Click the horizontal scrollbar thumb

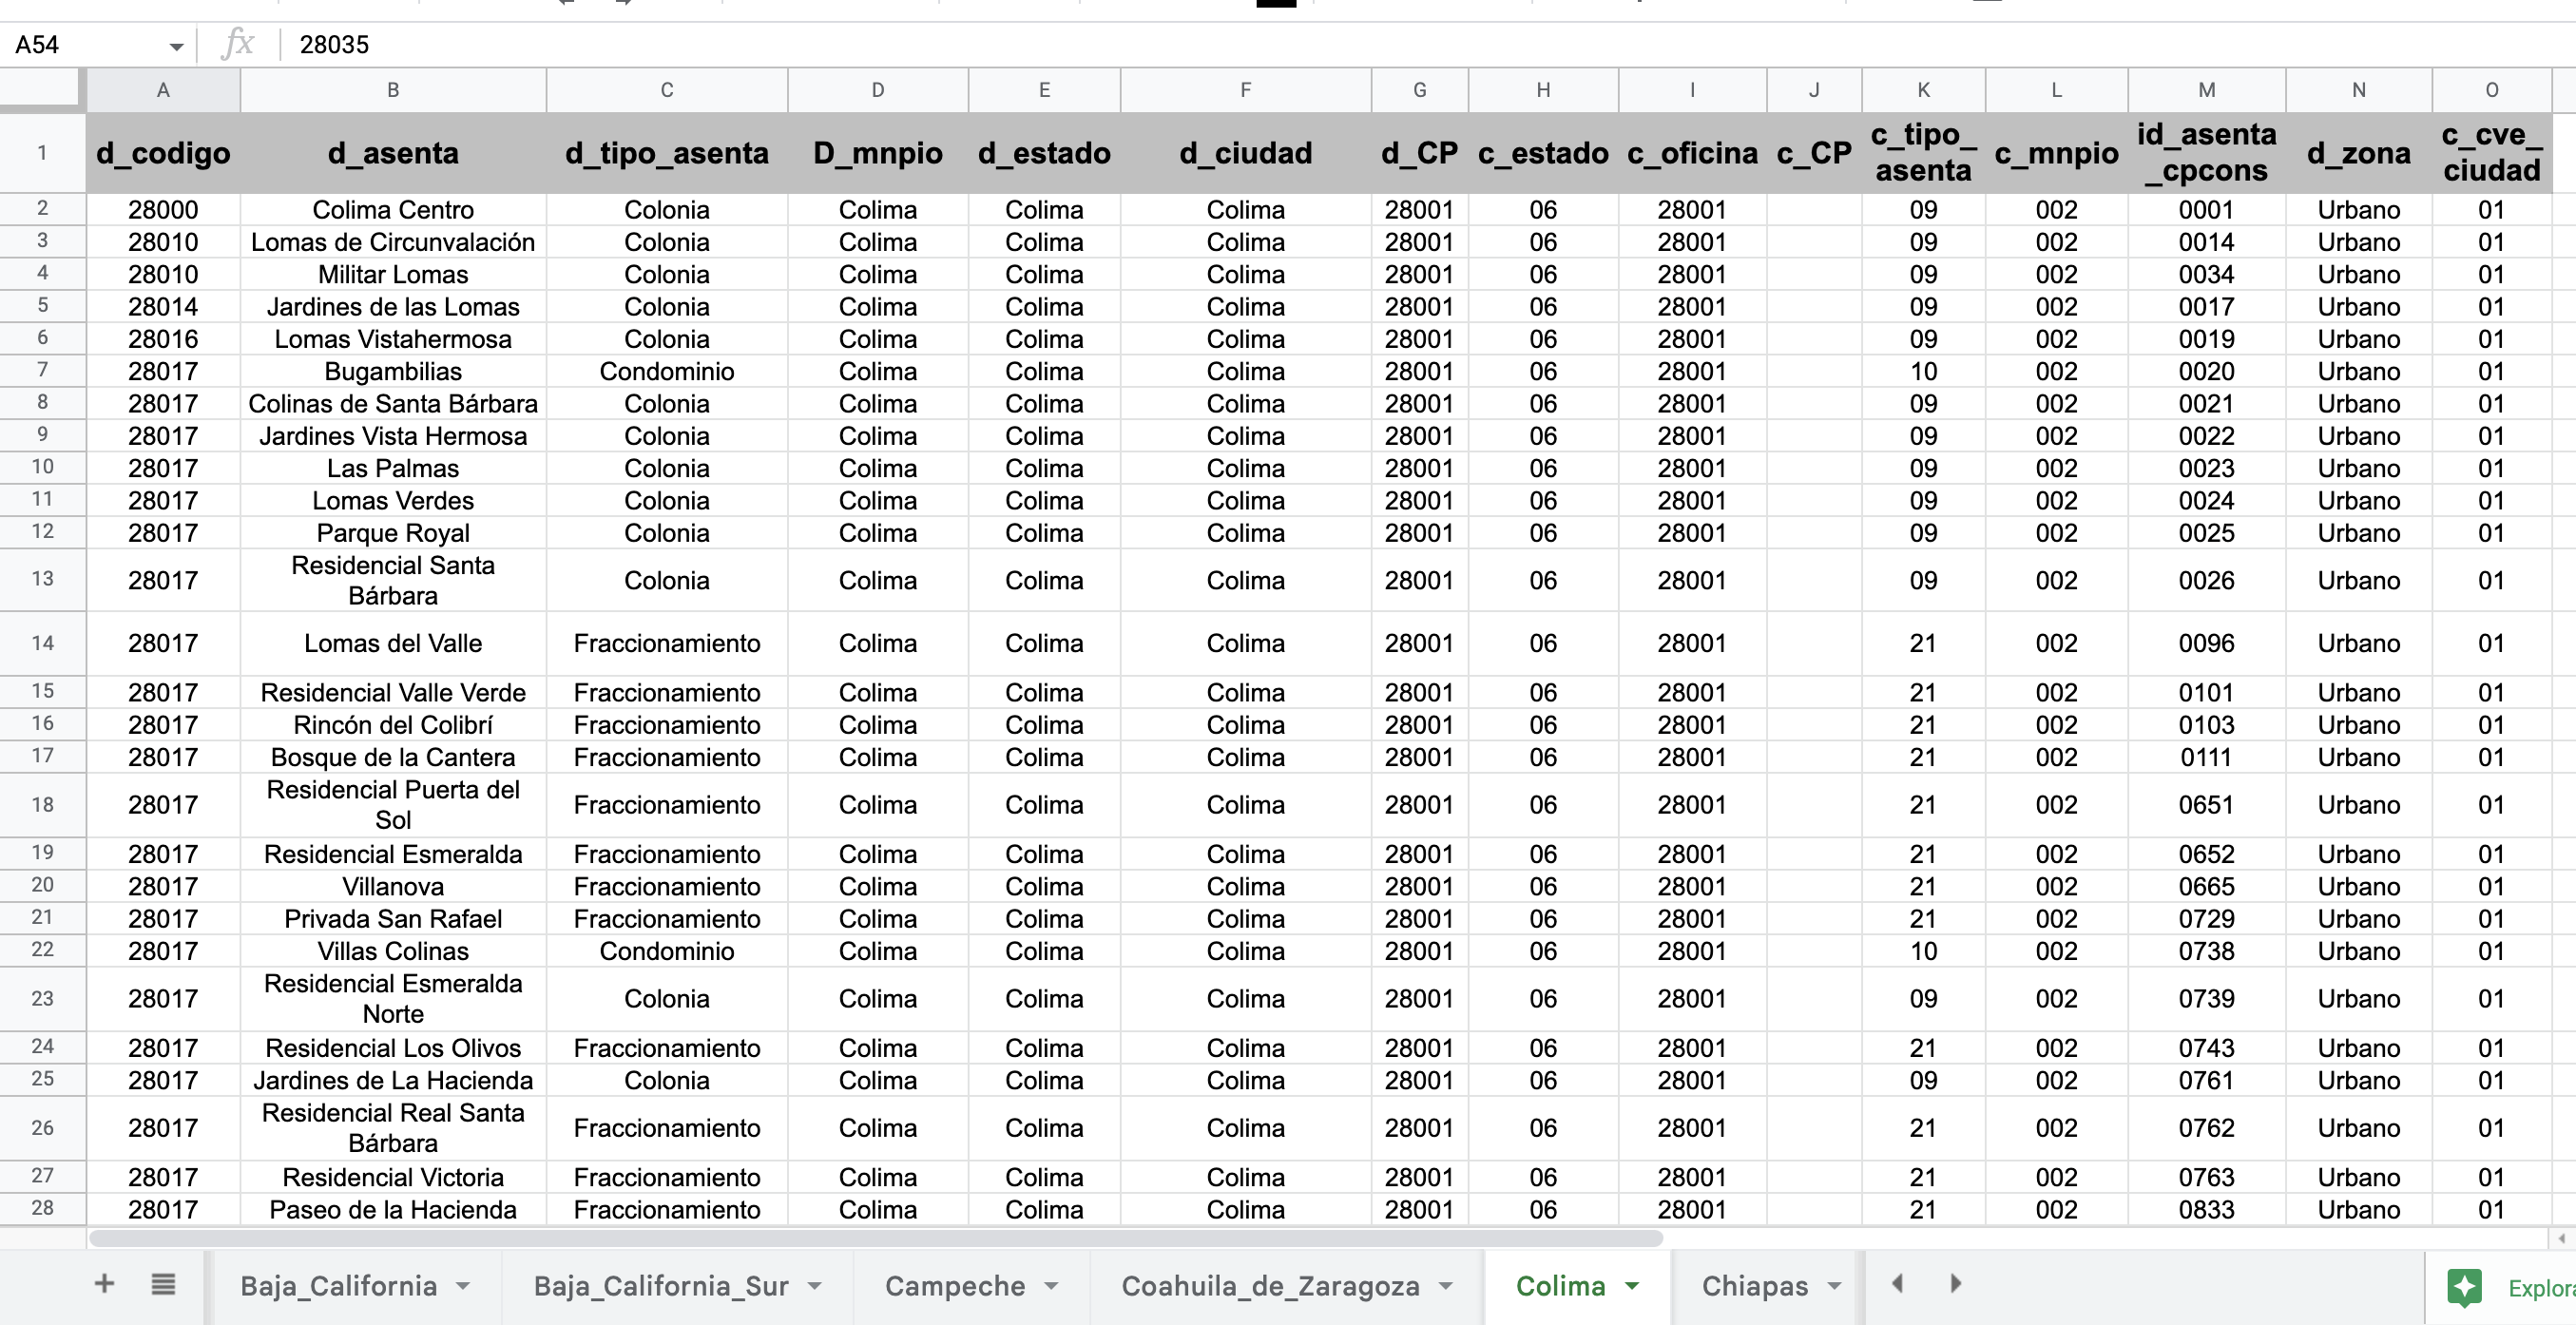[x=876, y=1239]
